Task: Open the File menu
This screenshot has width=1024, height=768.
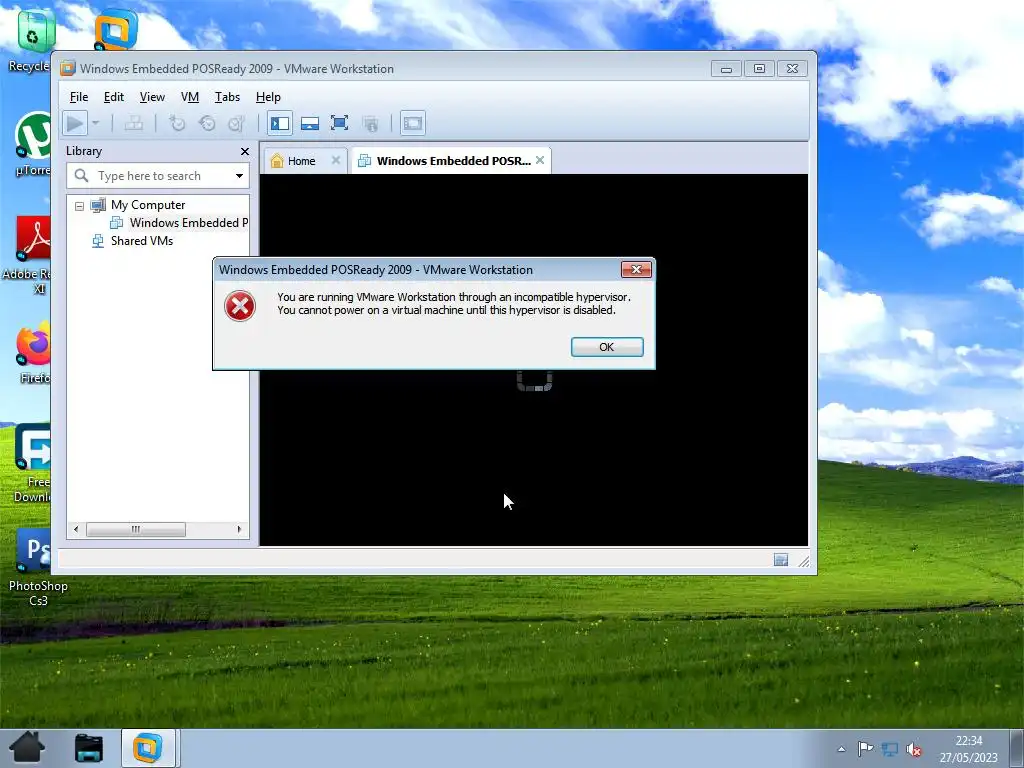Action: click(79, 97)
